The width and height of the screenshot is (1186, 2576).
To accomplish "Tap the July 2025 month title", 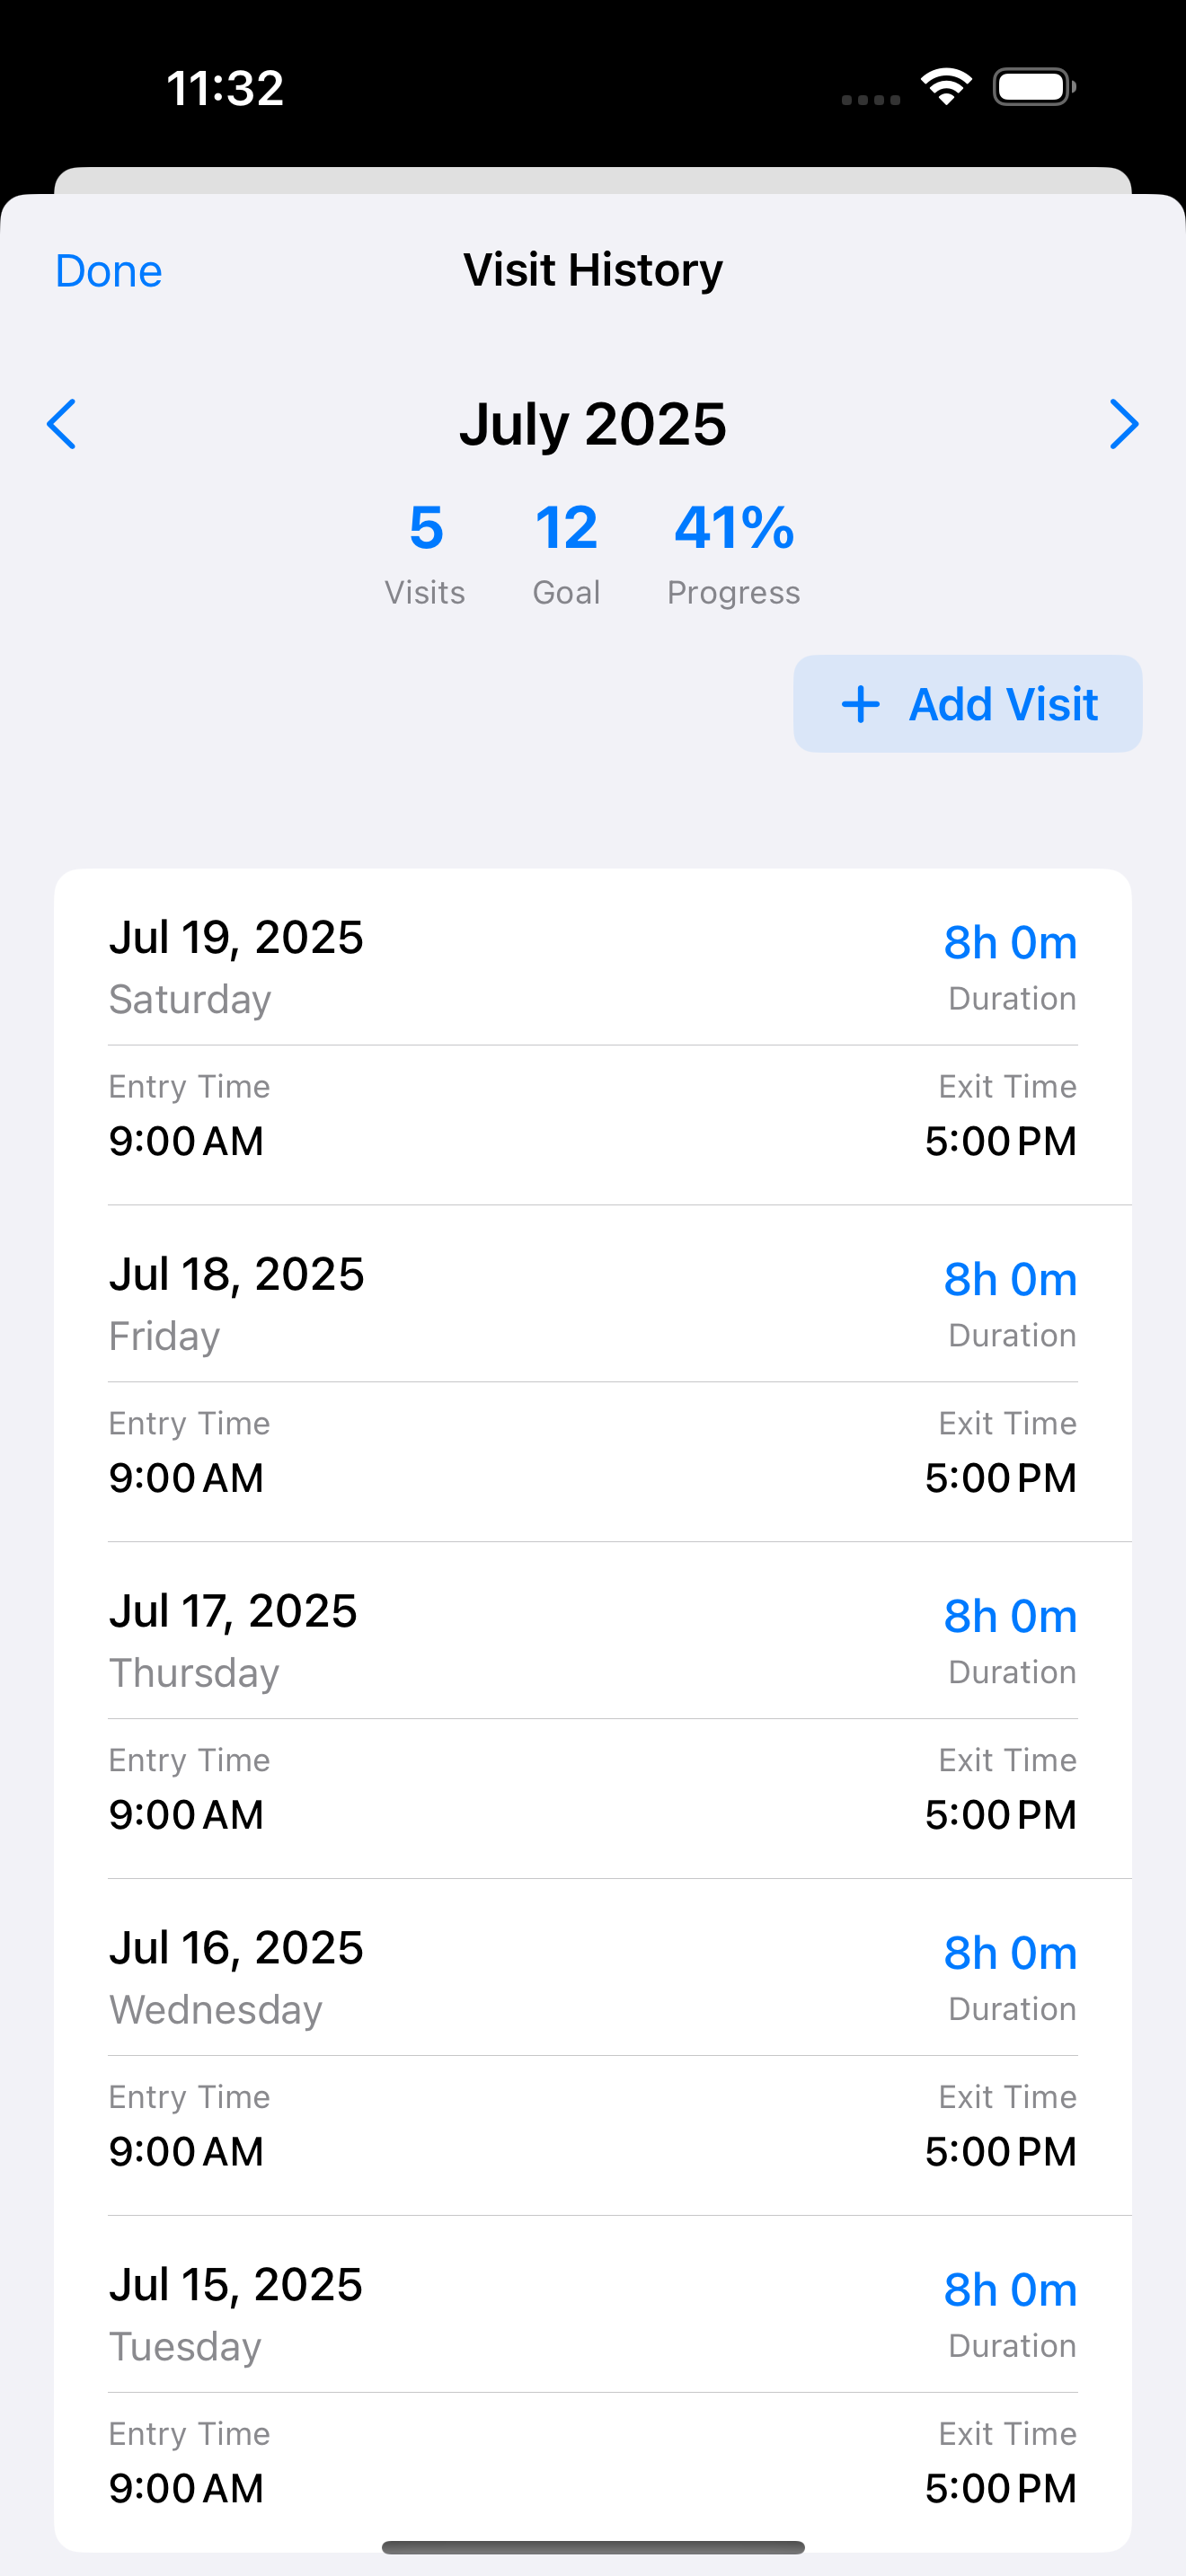I will [x=592, y=424].
